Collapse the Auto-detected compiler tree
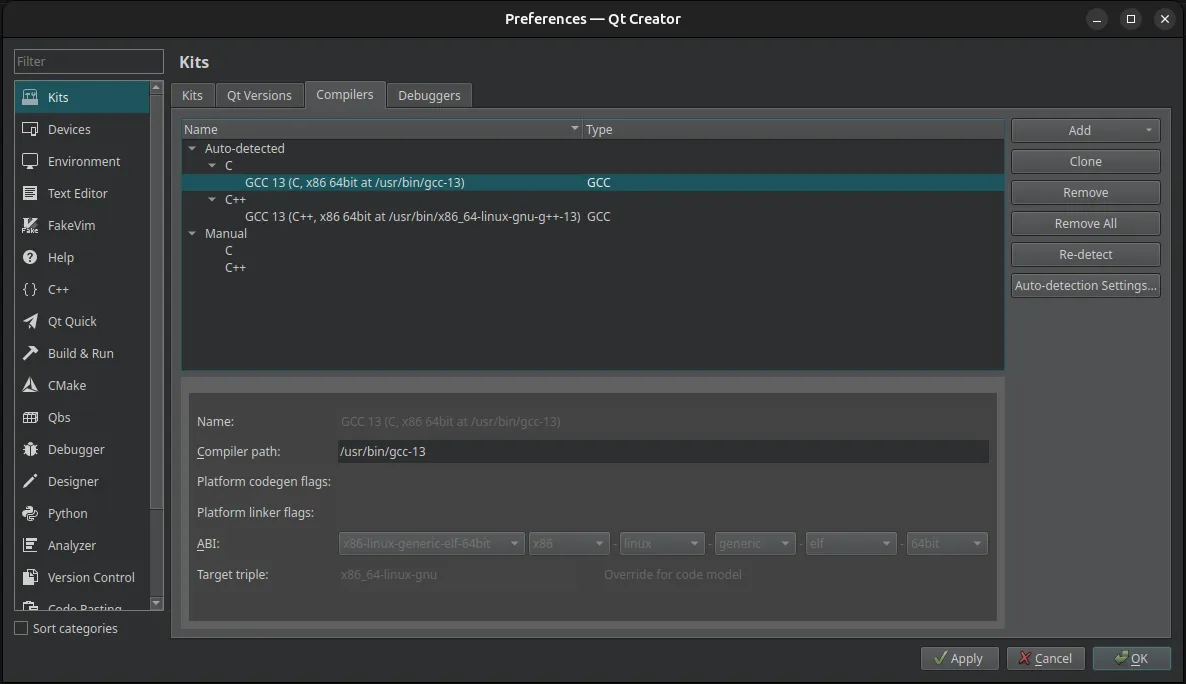Image resolution: width=1186 pixels, height=684 pixels. 192,148
